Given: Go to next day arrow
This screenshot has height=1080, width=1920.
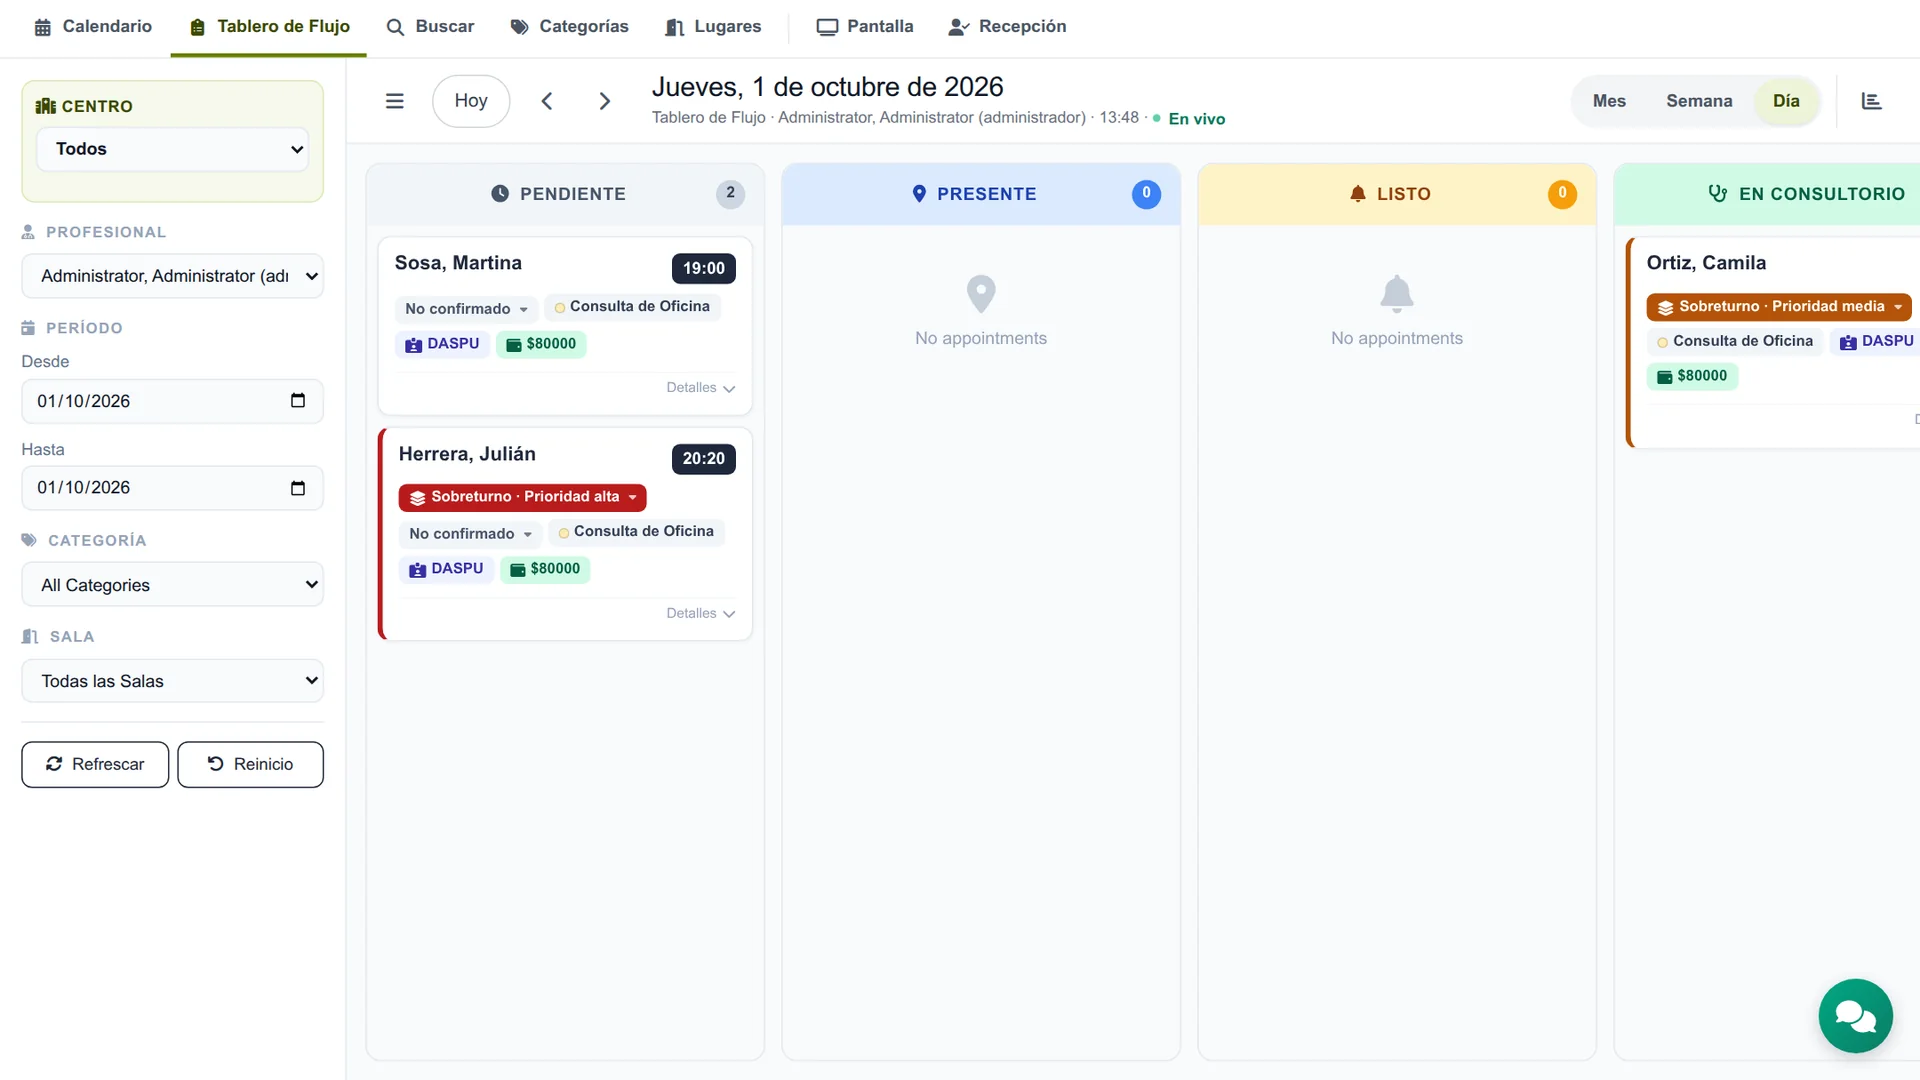Looking at the screenshot, I should point(604,101).
